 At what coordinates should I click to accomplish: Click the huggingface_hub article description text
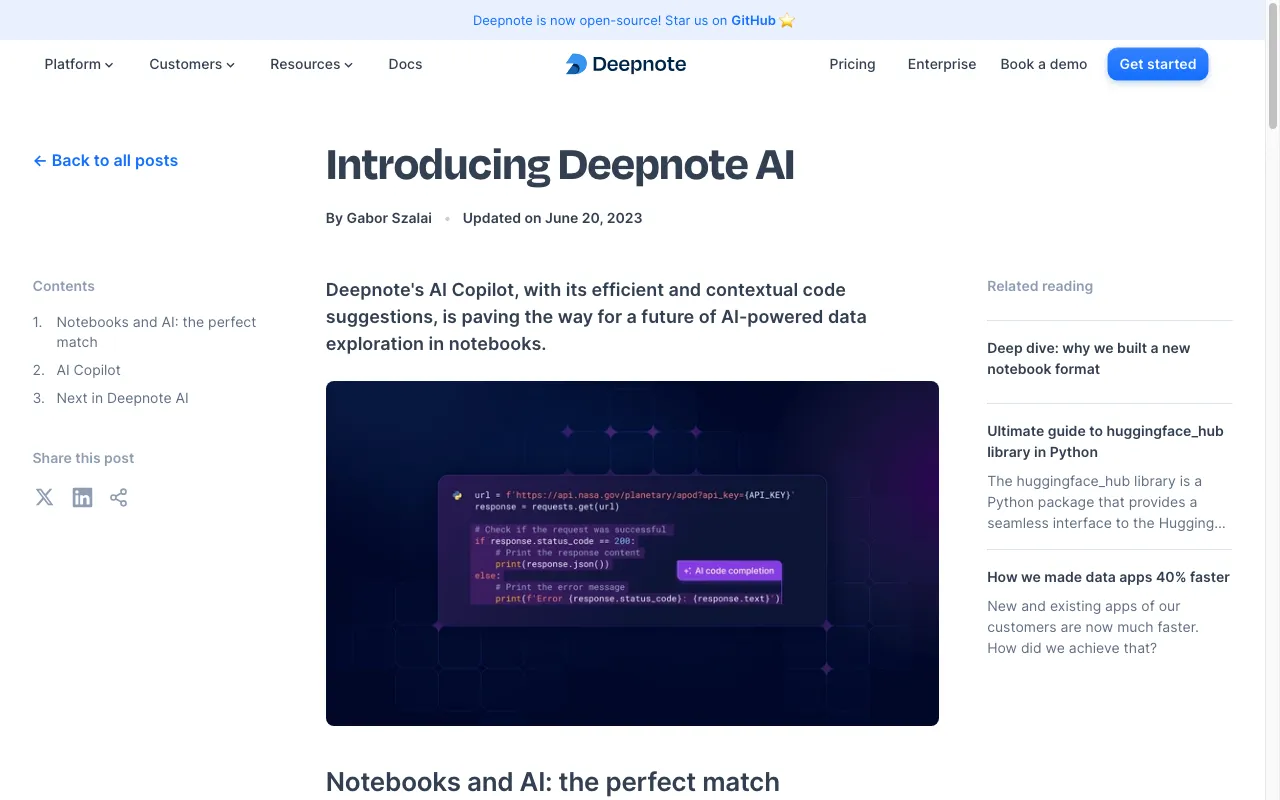[1106, 502]
